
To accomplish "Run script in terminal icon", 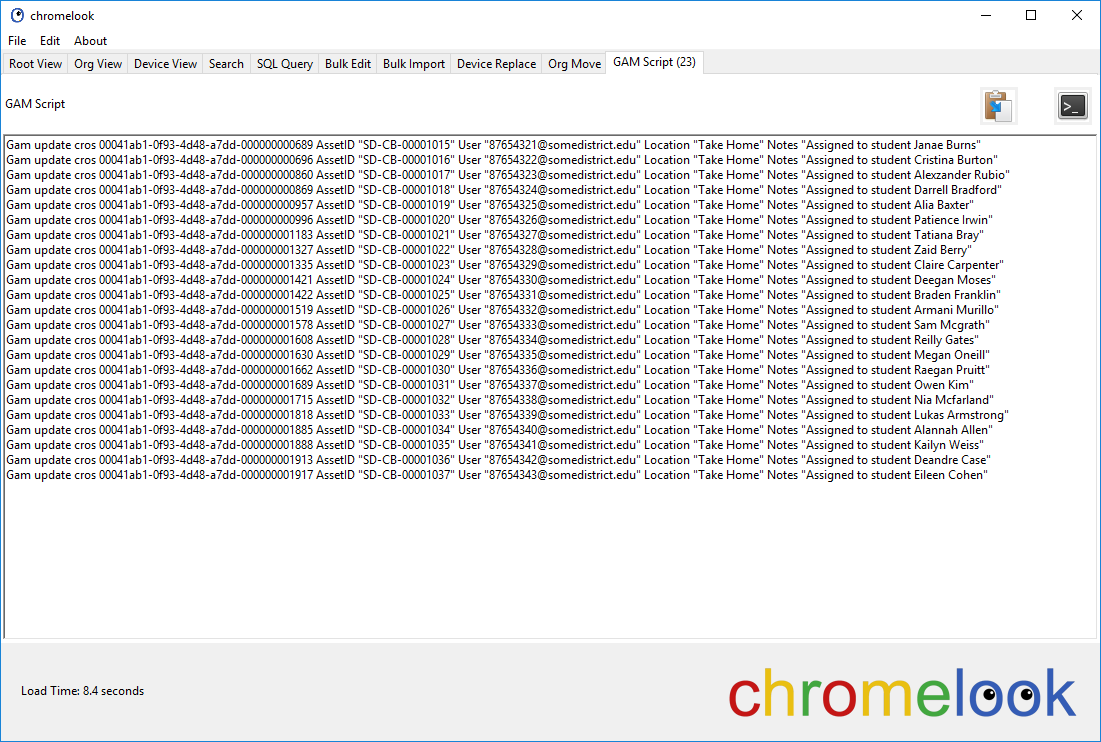I will point(1072,106).
